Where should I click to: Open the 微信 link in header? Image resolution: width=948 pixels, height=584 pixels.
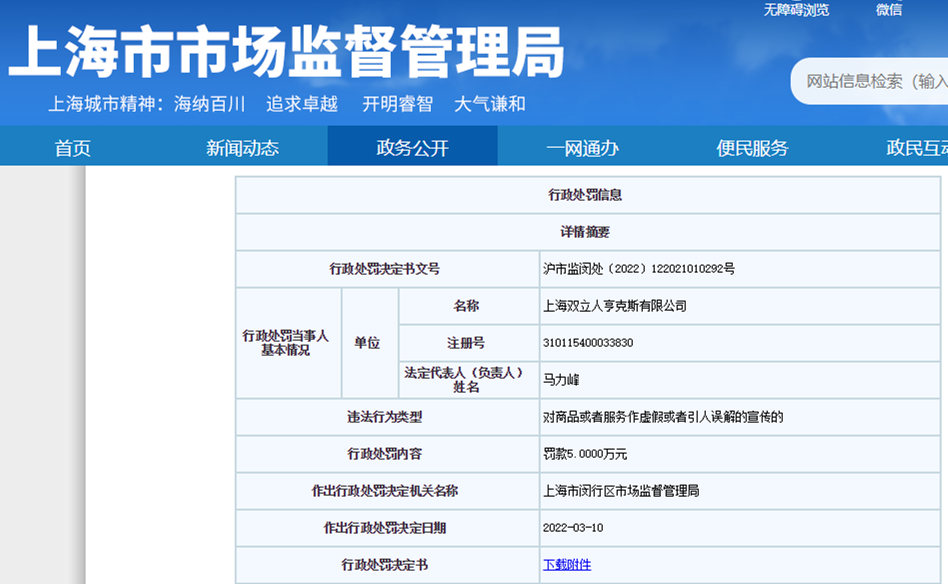pyautogui.click(x=889, y=10)
